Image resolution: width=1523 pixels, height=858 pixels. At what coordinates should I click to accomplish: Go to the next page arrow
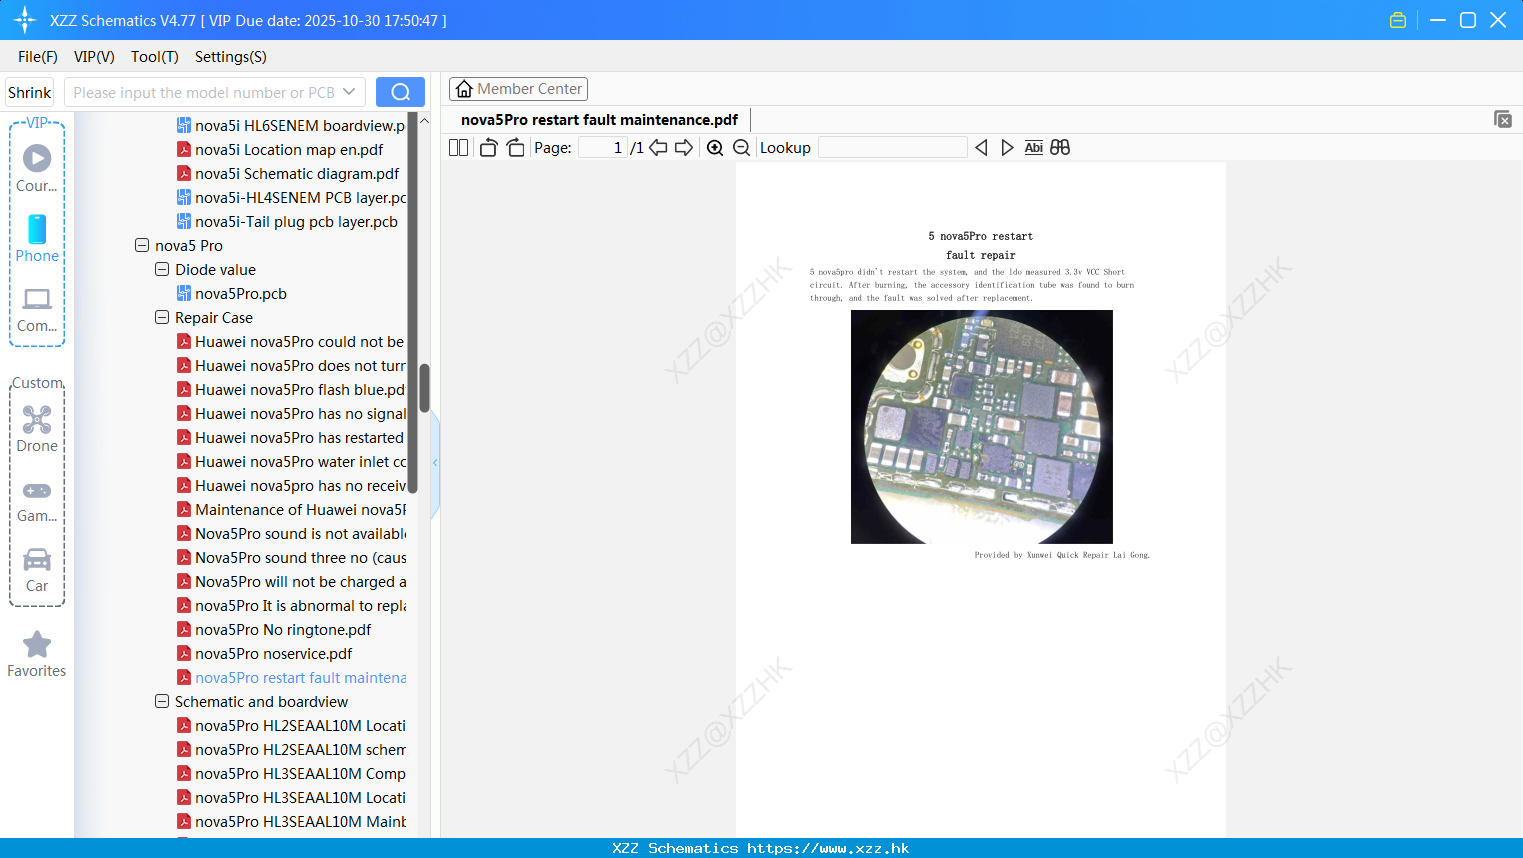click(x=684, y=148)
